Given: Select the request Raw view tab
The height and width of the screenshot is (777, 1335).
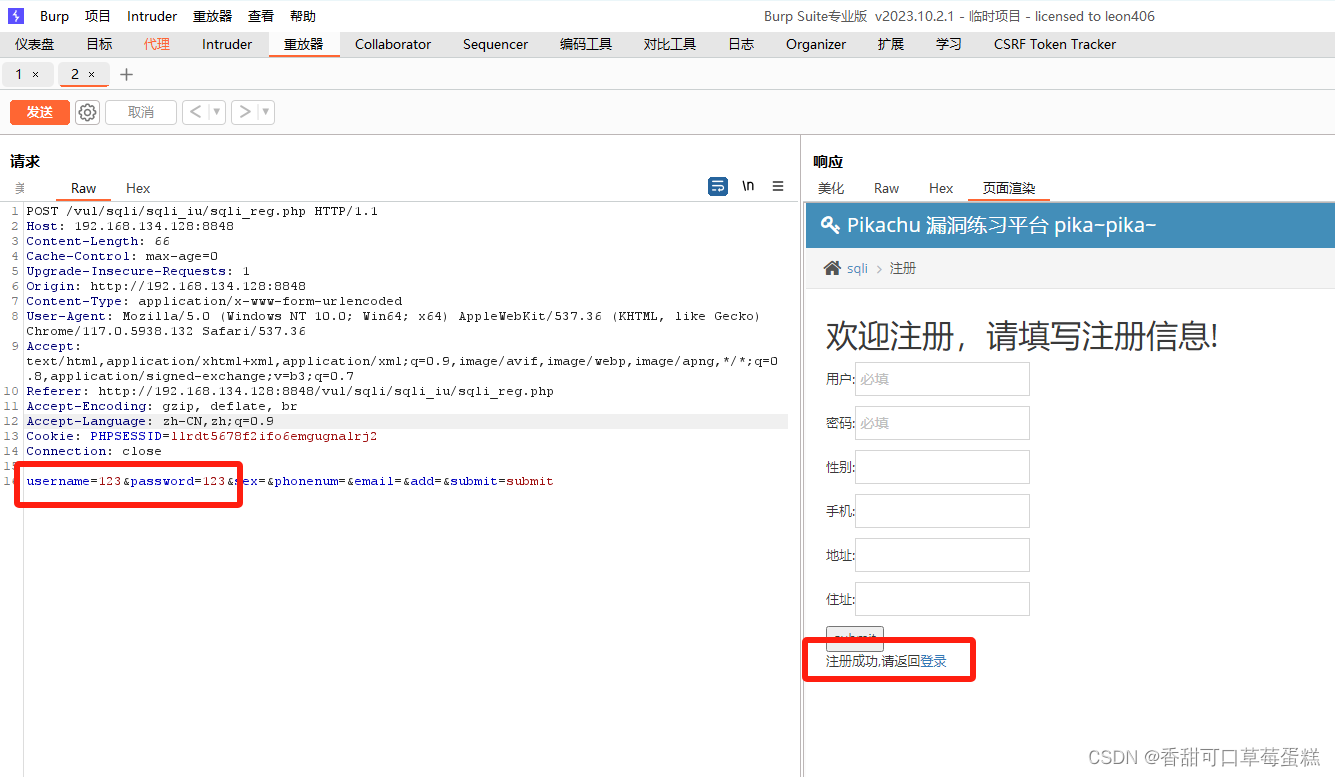Looking at the screenshot, I should pyautogui.click(x=84, y=188).
